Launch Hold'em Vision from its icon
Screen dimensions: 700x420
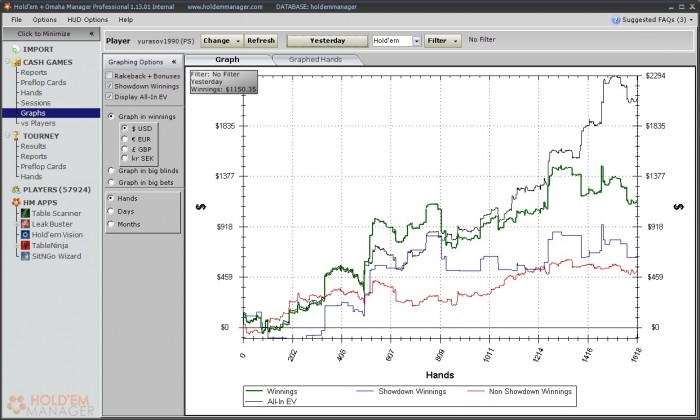tap(23, 235)
